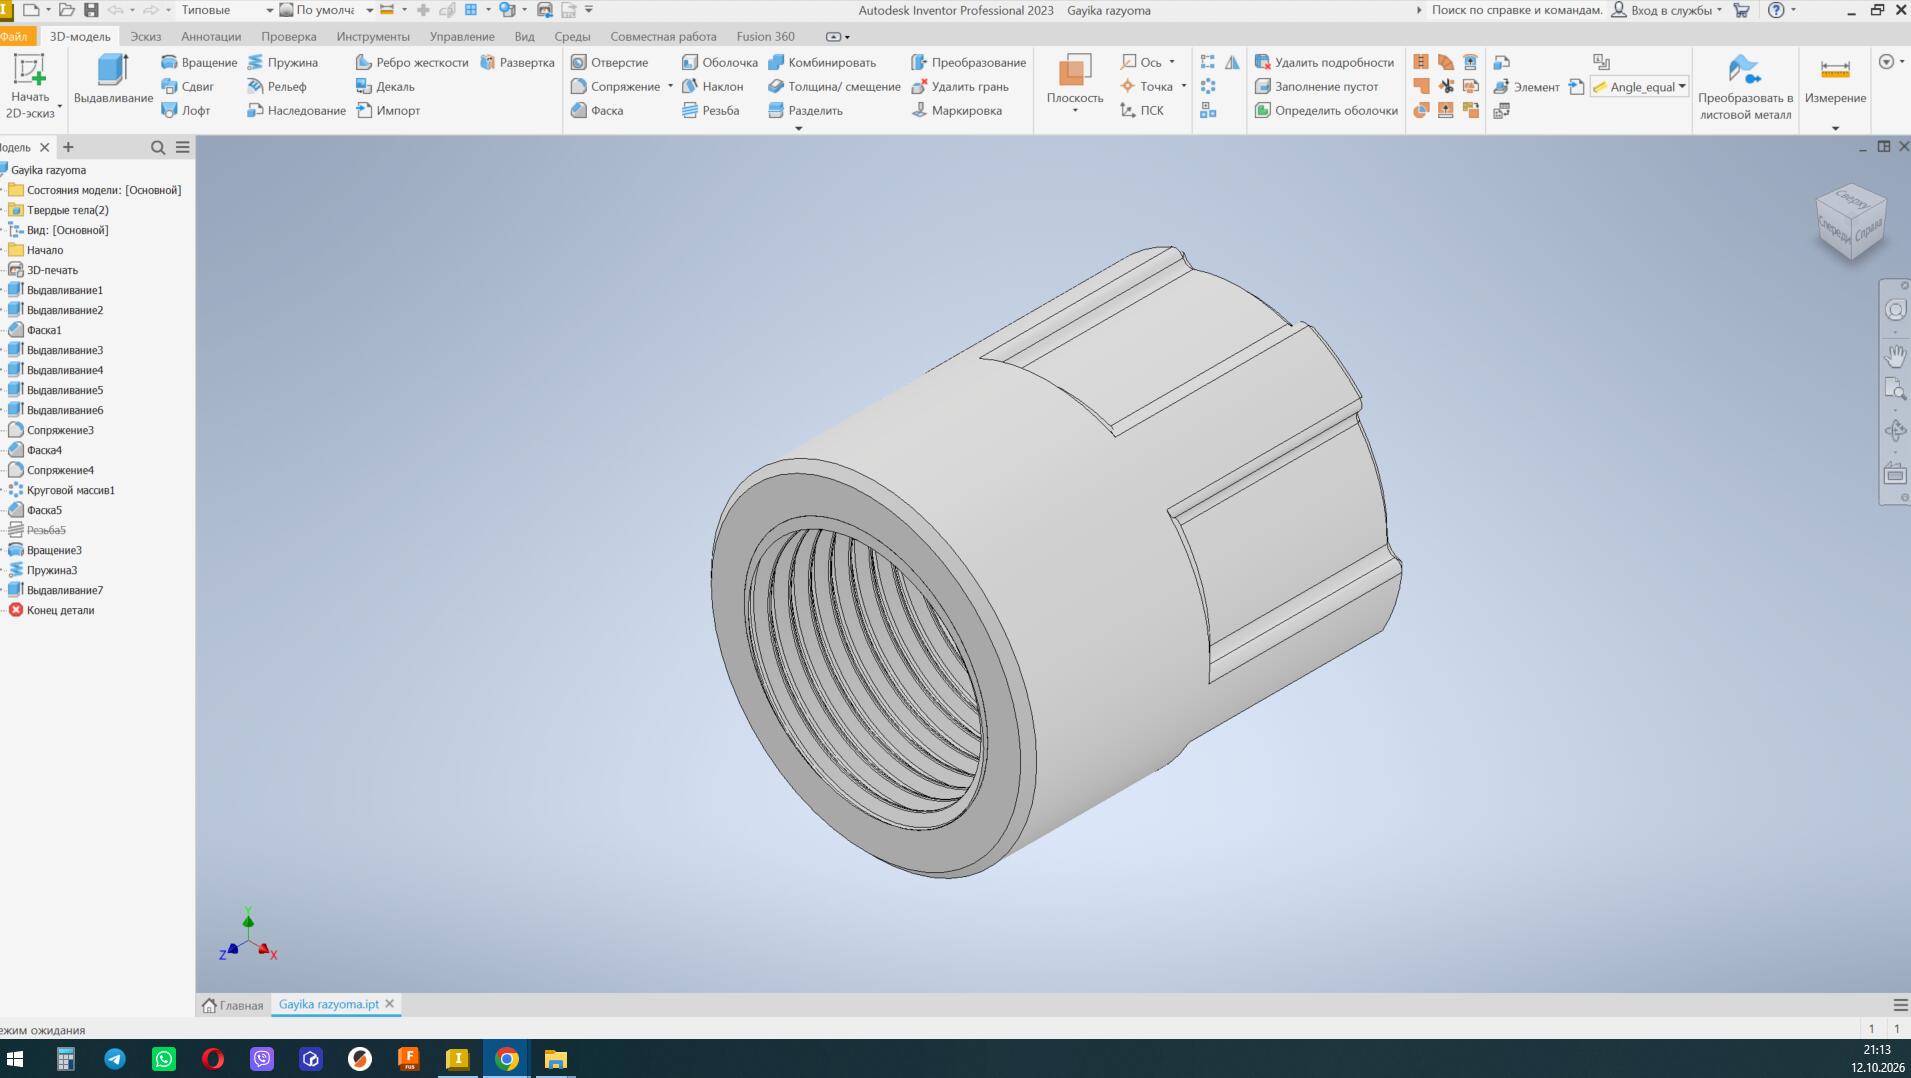
Task: Click the Отверстие hole tool
Action: point(609,62)
